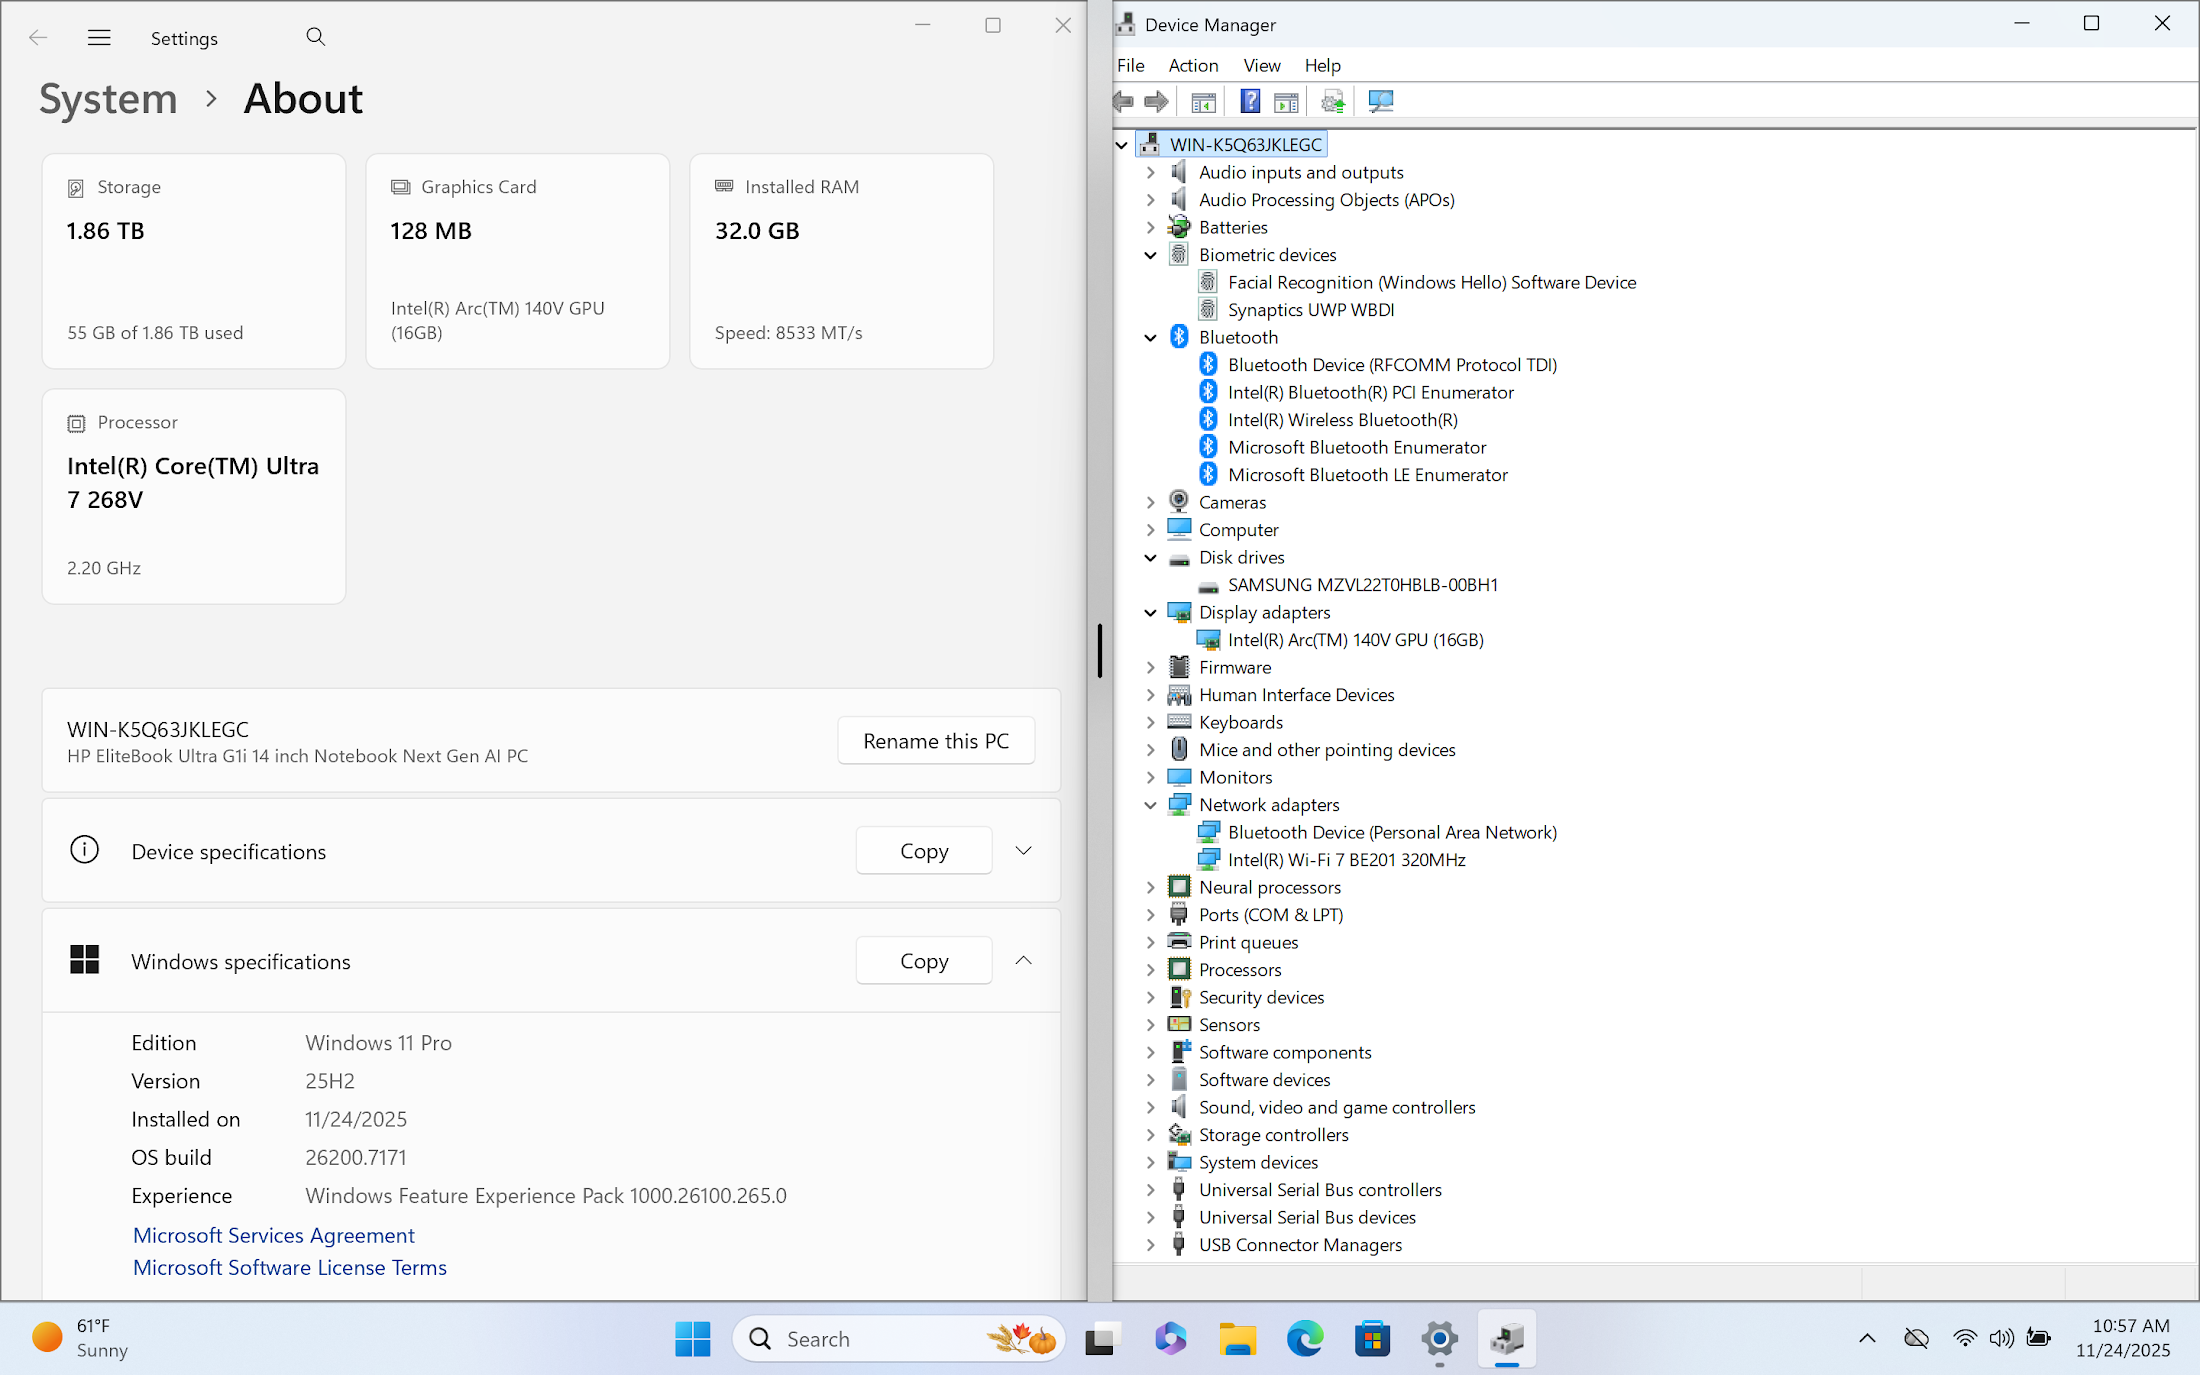
Task: Open the Settings search magnifier icon
Action: (x=315, y=37)
